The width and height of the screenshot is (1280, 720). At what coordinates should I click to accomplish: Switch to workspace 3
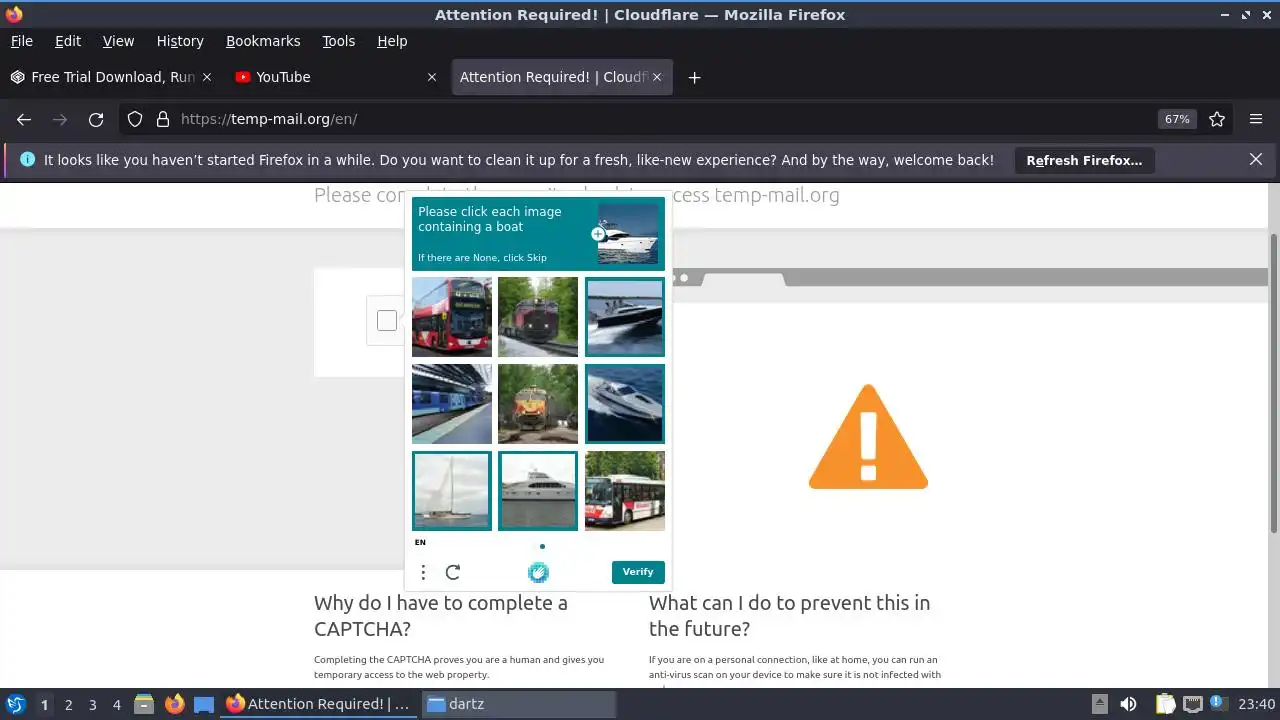pos(92,704)
